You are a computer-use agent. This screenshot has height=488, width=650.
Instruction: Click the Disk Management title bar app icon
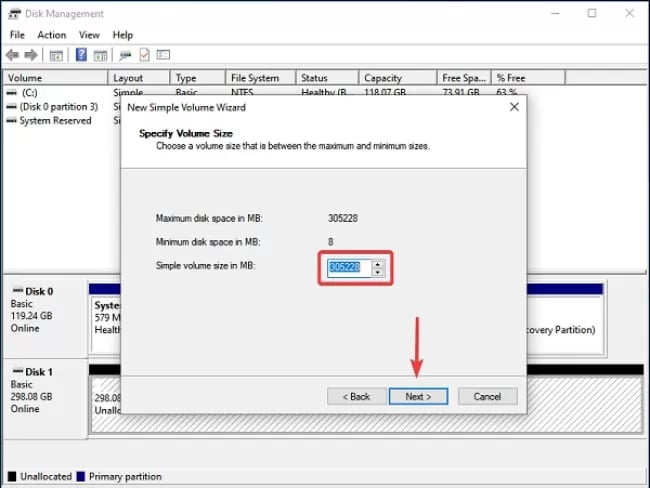point(14,14)
